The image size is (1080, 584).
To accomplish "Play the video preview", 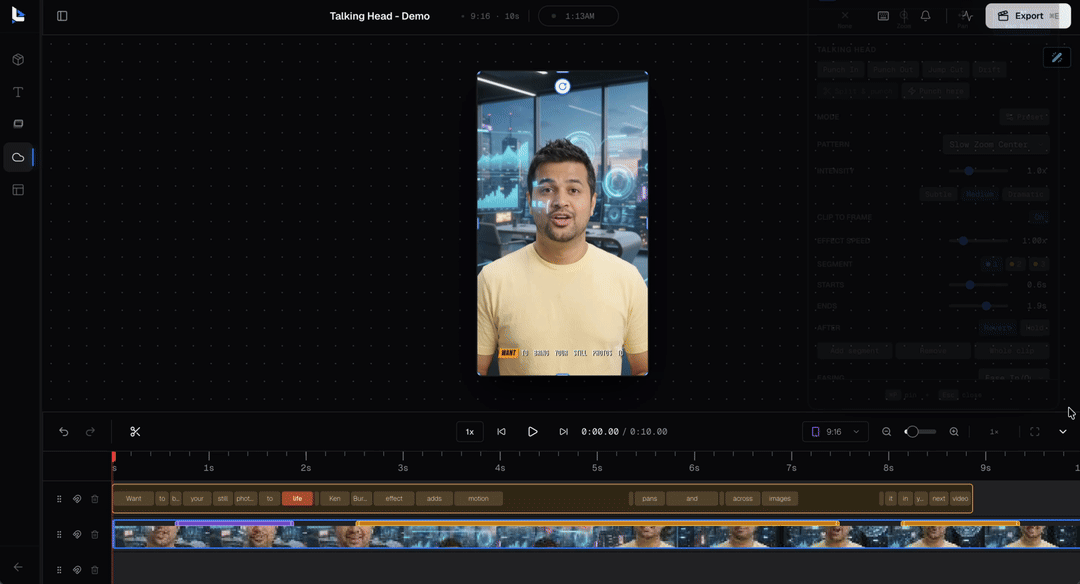I will tap(532, 432).
